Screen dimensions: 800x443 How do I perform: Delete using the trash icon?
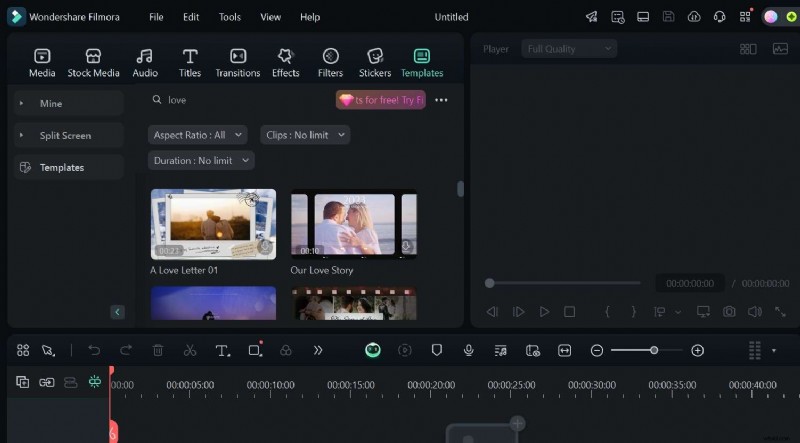[158, 351]
